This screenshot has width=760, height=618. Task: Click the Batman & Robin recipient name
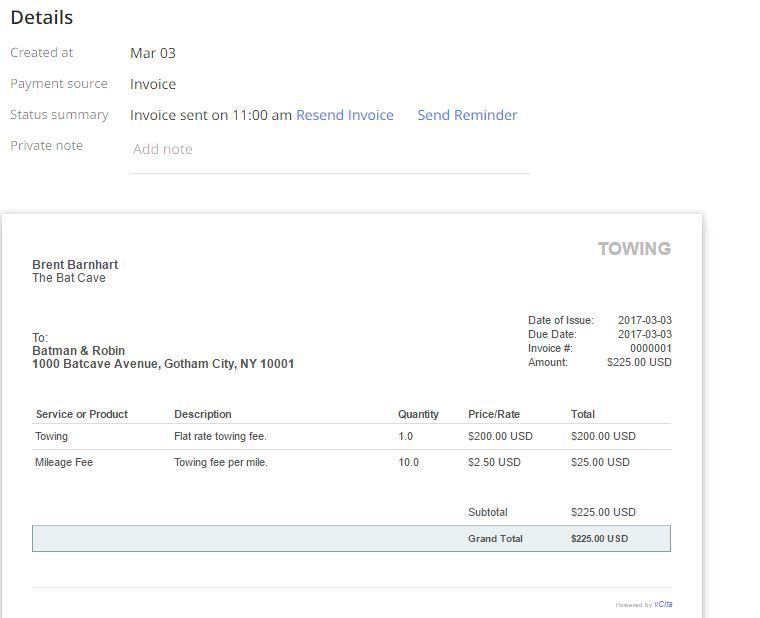[79, 350]
